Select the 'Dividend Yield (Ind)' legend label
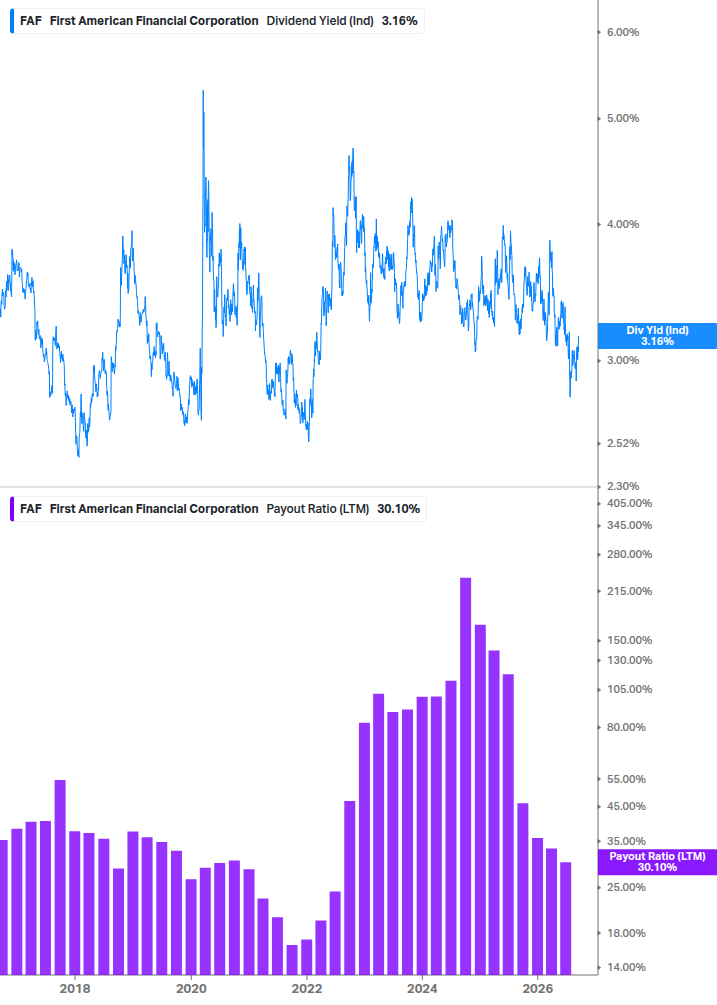The height and width of the screenshot is (1005, 717). click(x=320, y=21)
